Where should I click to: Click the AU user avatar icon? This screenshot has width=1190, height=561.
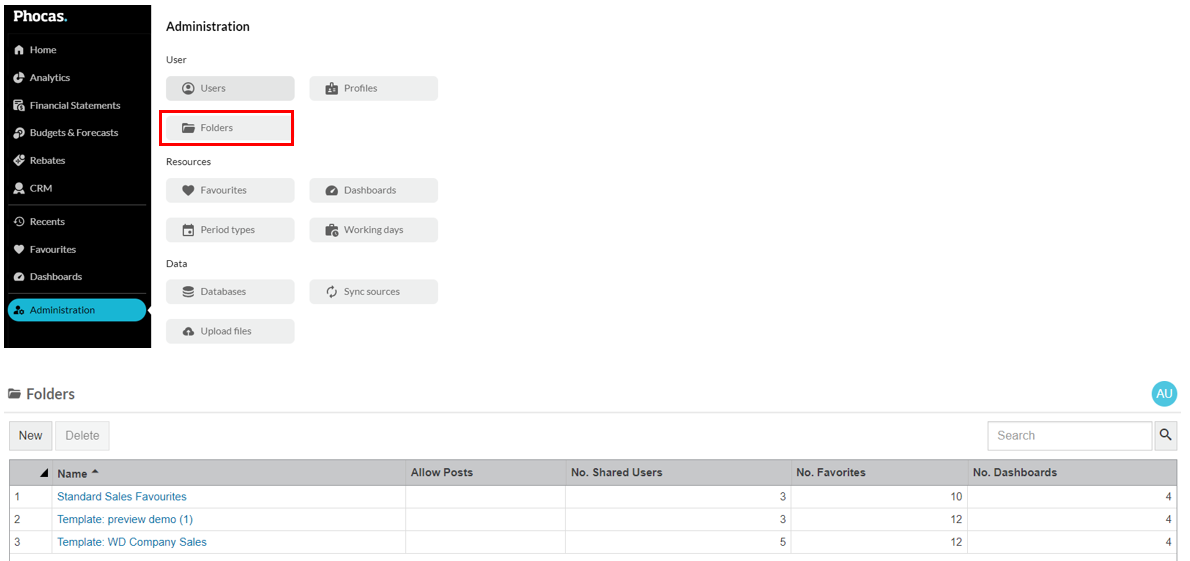pos(1164,394)
